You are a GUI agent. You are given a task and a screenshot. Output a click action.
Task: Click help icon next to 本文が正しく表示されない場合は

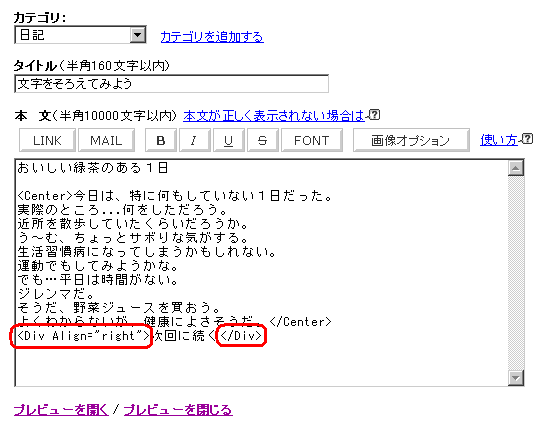[x=375, y=115]
